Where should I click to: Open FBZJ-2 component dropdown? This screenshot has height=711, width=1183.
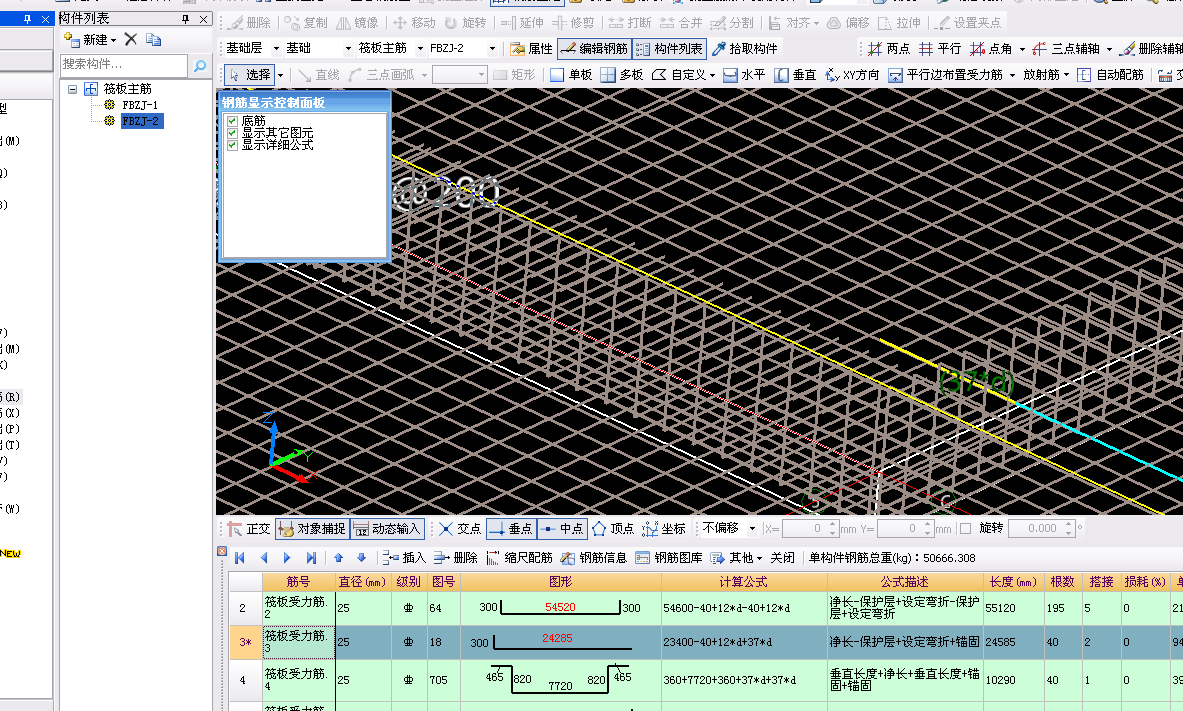click(492, 48)
